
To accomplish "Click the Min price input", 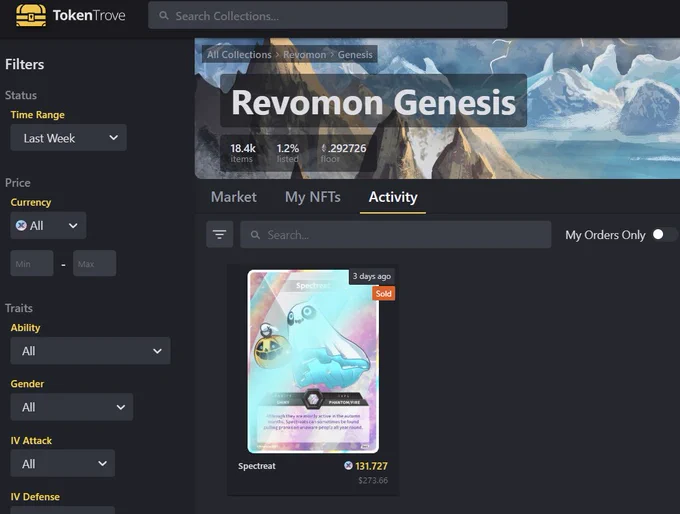I will point(32,263).
